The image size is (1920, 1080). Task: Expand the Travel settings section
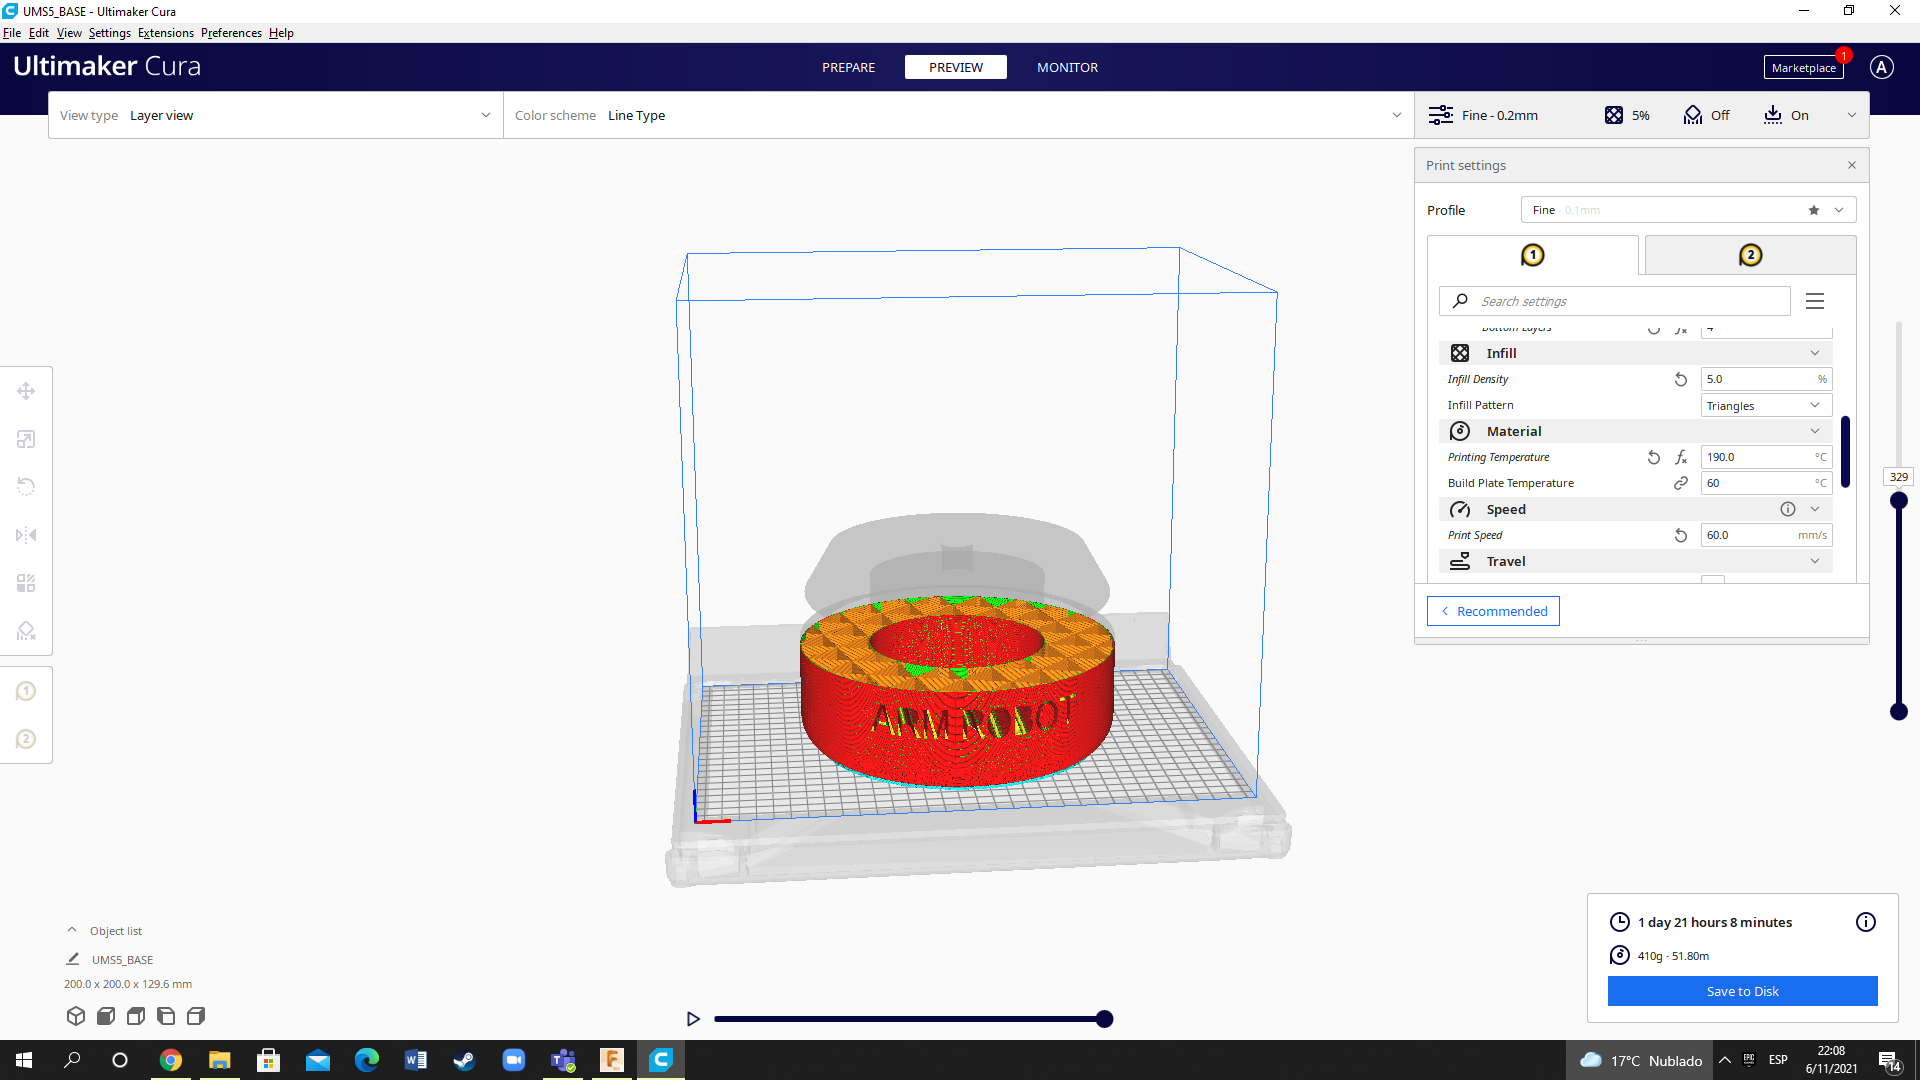click(1815, 561)
